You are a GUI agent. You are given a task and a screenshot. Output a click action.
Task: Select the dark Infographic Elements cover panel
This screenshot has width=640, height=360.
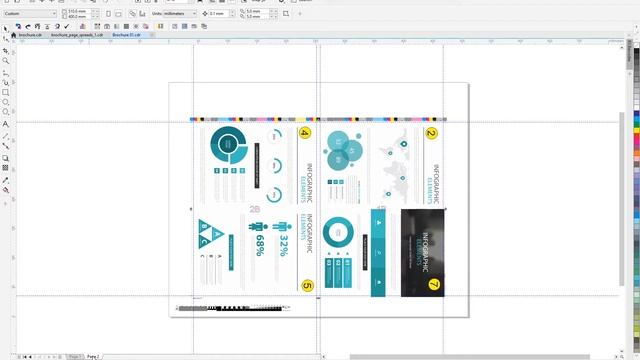(422, 253)
